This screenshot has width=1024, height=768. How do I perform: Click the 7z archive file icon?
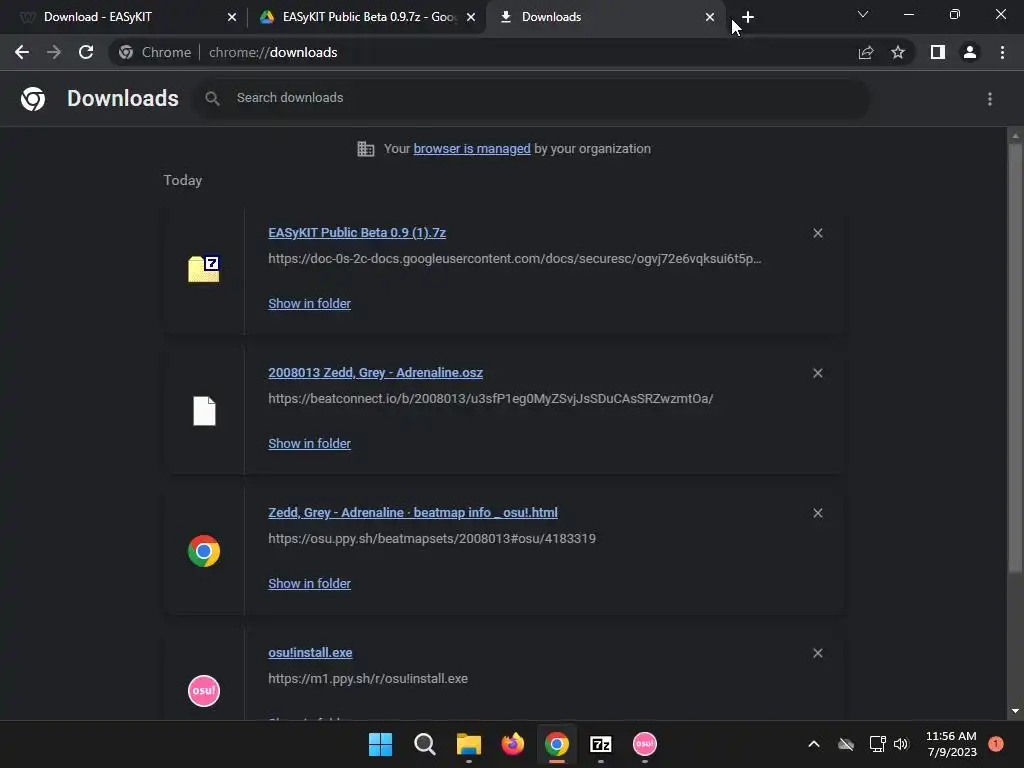pyautogui.click(x=204, y=269)
